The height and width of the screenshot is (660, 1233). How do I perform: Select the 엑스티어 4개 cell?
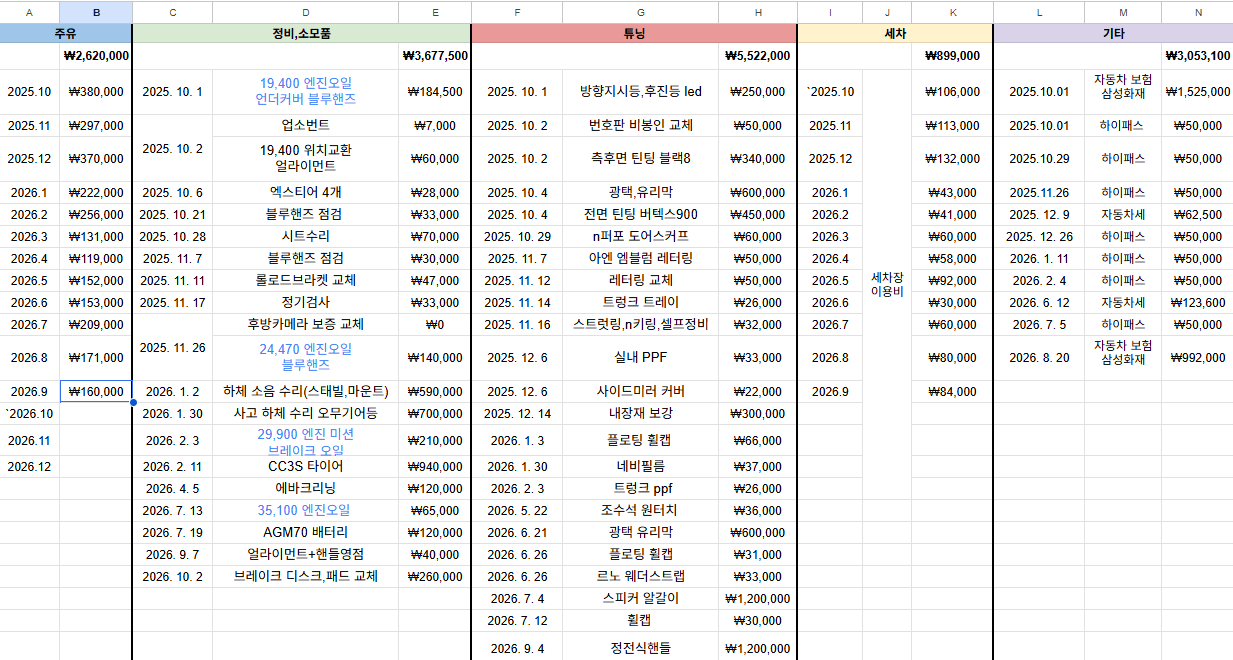click(305, 192)
